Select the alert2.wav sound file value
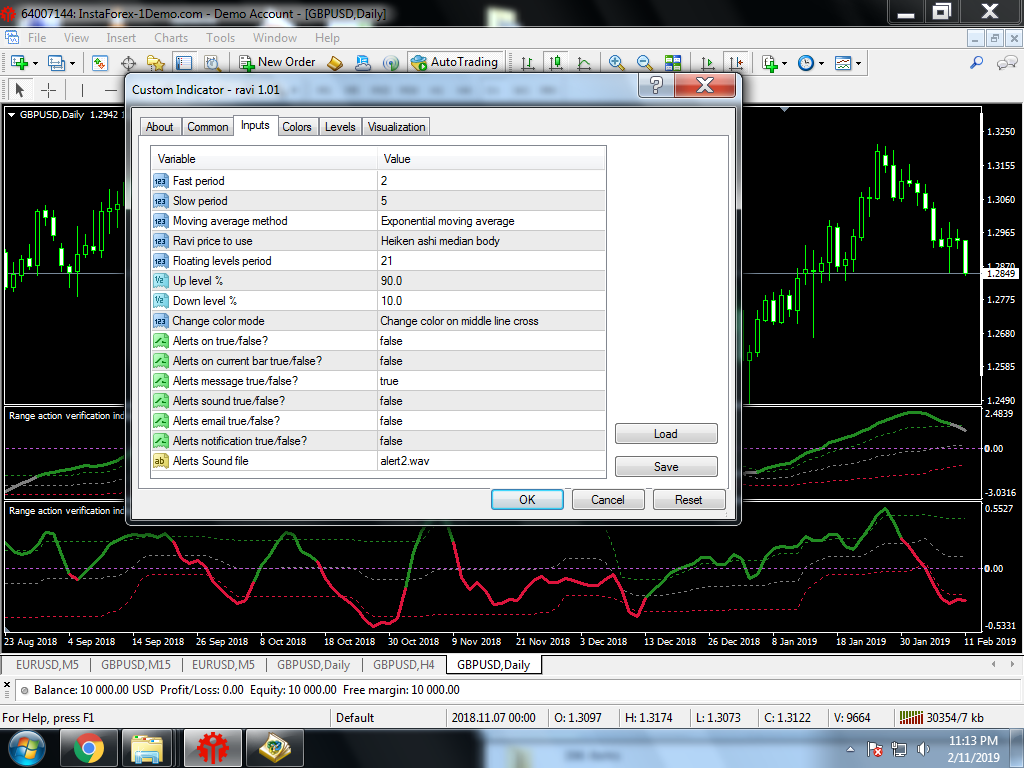The height and width of the screenshot is (768, 1024). 491,461
